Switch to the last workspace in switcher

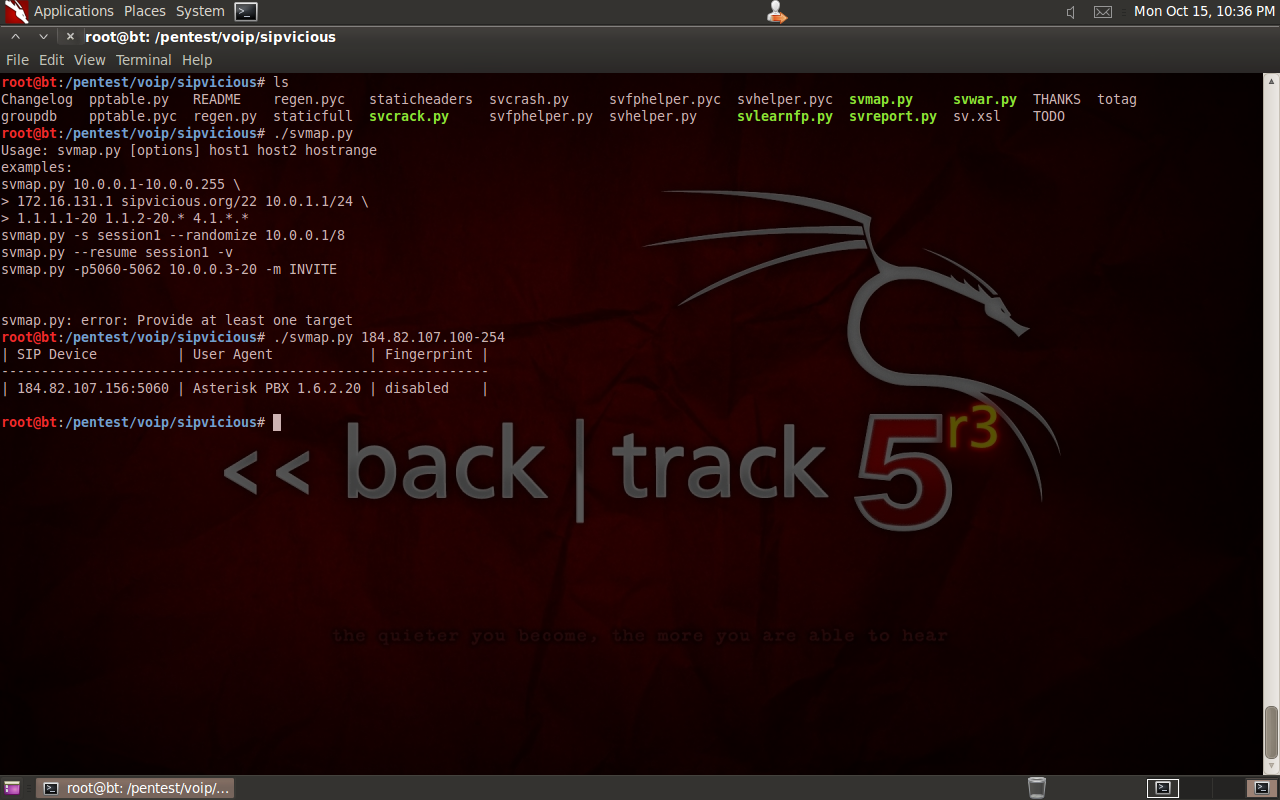tap(1261, 788)
